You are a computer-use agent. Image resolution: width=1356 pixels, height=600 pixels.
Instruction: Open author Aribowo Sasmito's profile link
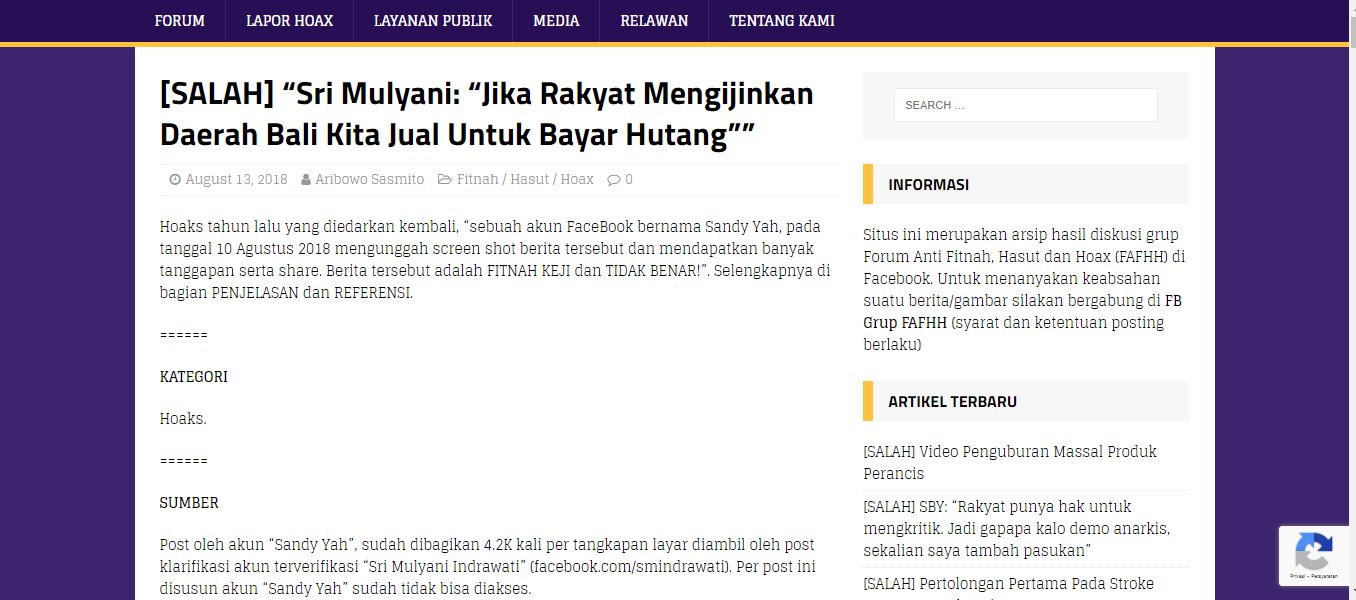[x=370, y=180]
